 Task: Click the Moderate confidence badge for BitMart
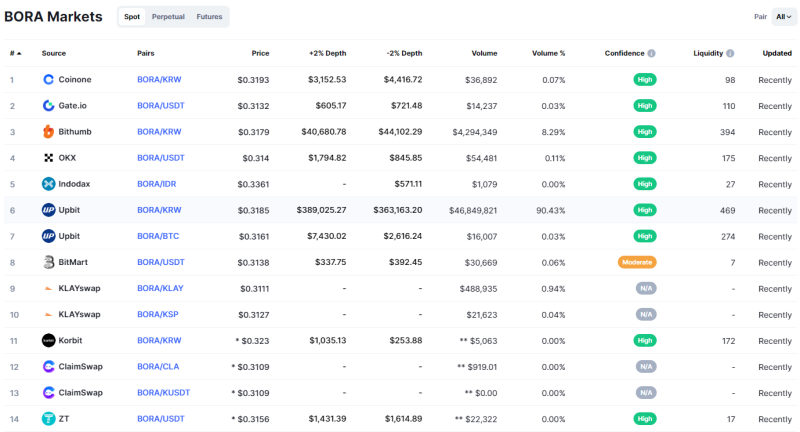pyautogui.click(x=637, y=262)
